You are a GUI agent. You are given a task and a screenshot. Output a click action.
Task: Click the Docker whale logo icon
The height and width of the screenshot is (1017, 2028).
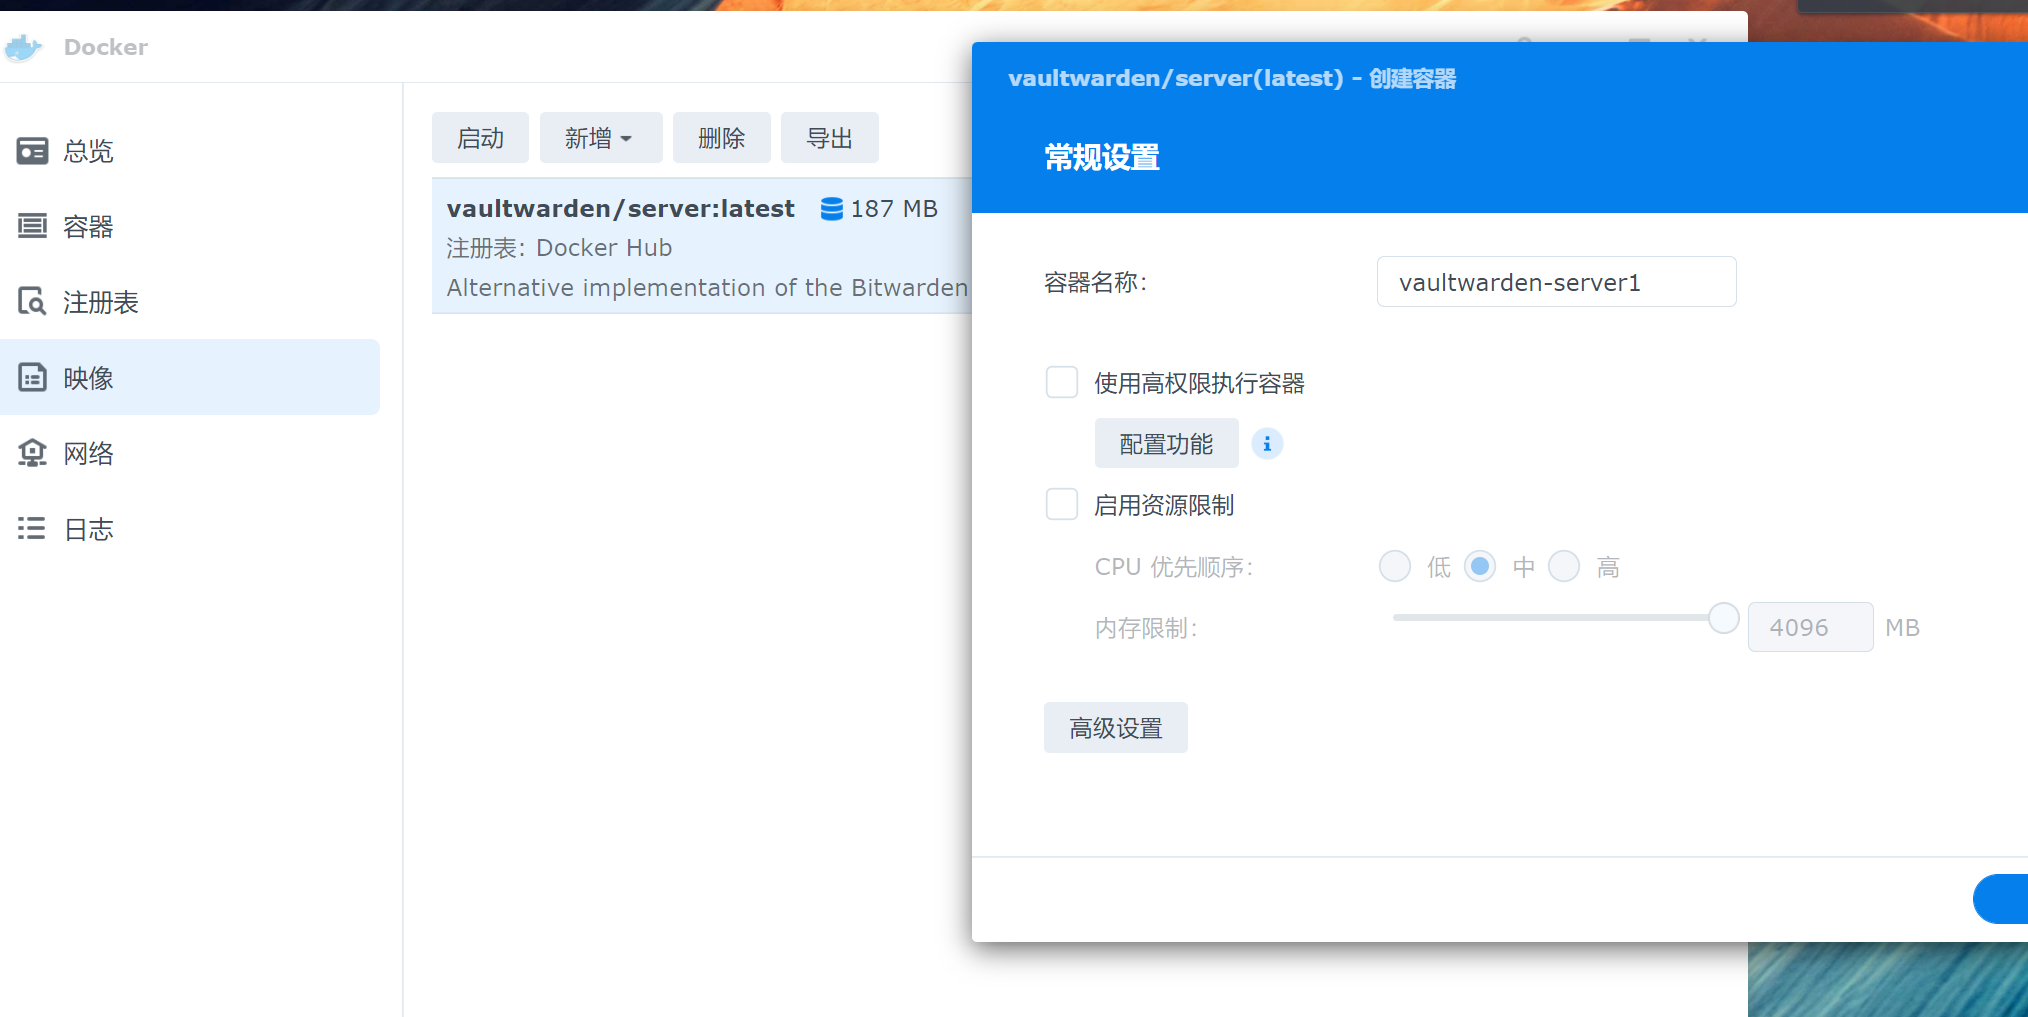tap(23, 47)
